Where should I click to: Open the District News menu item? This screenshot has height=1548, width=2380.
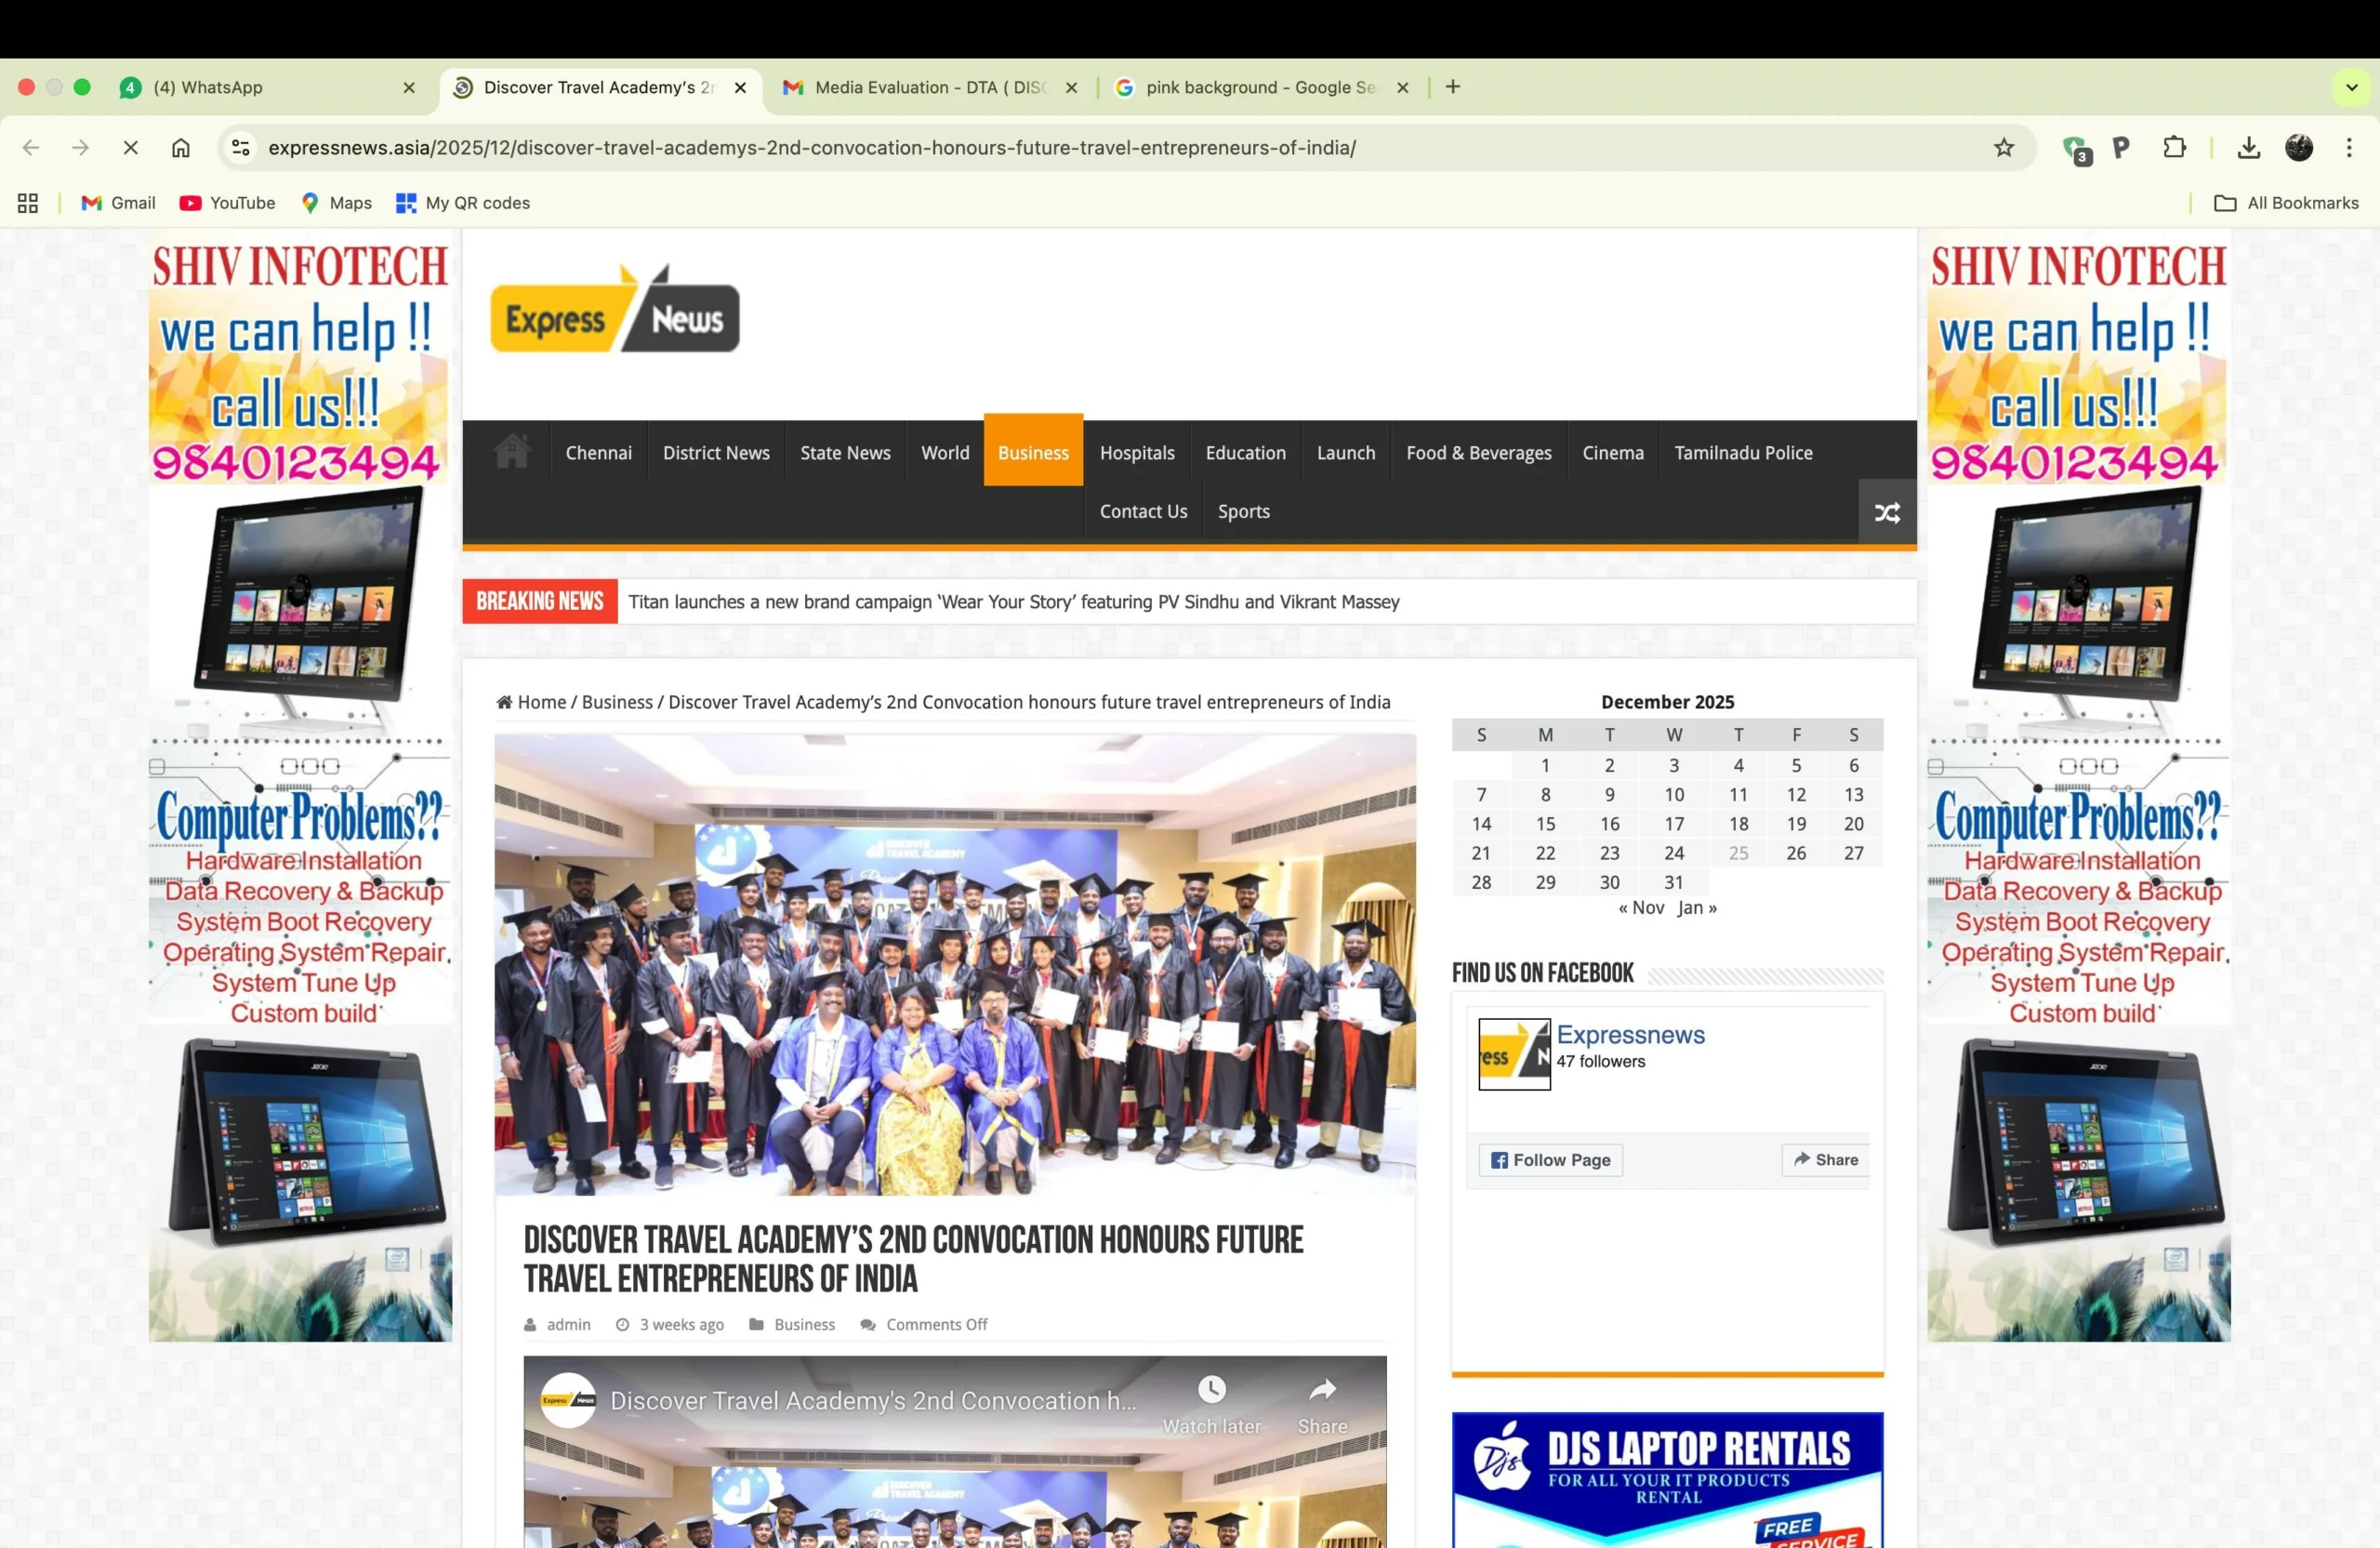click(x=716, y=453)
